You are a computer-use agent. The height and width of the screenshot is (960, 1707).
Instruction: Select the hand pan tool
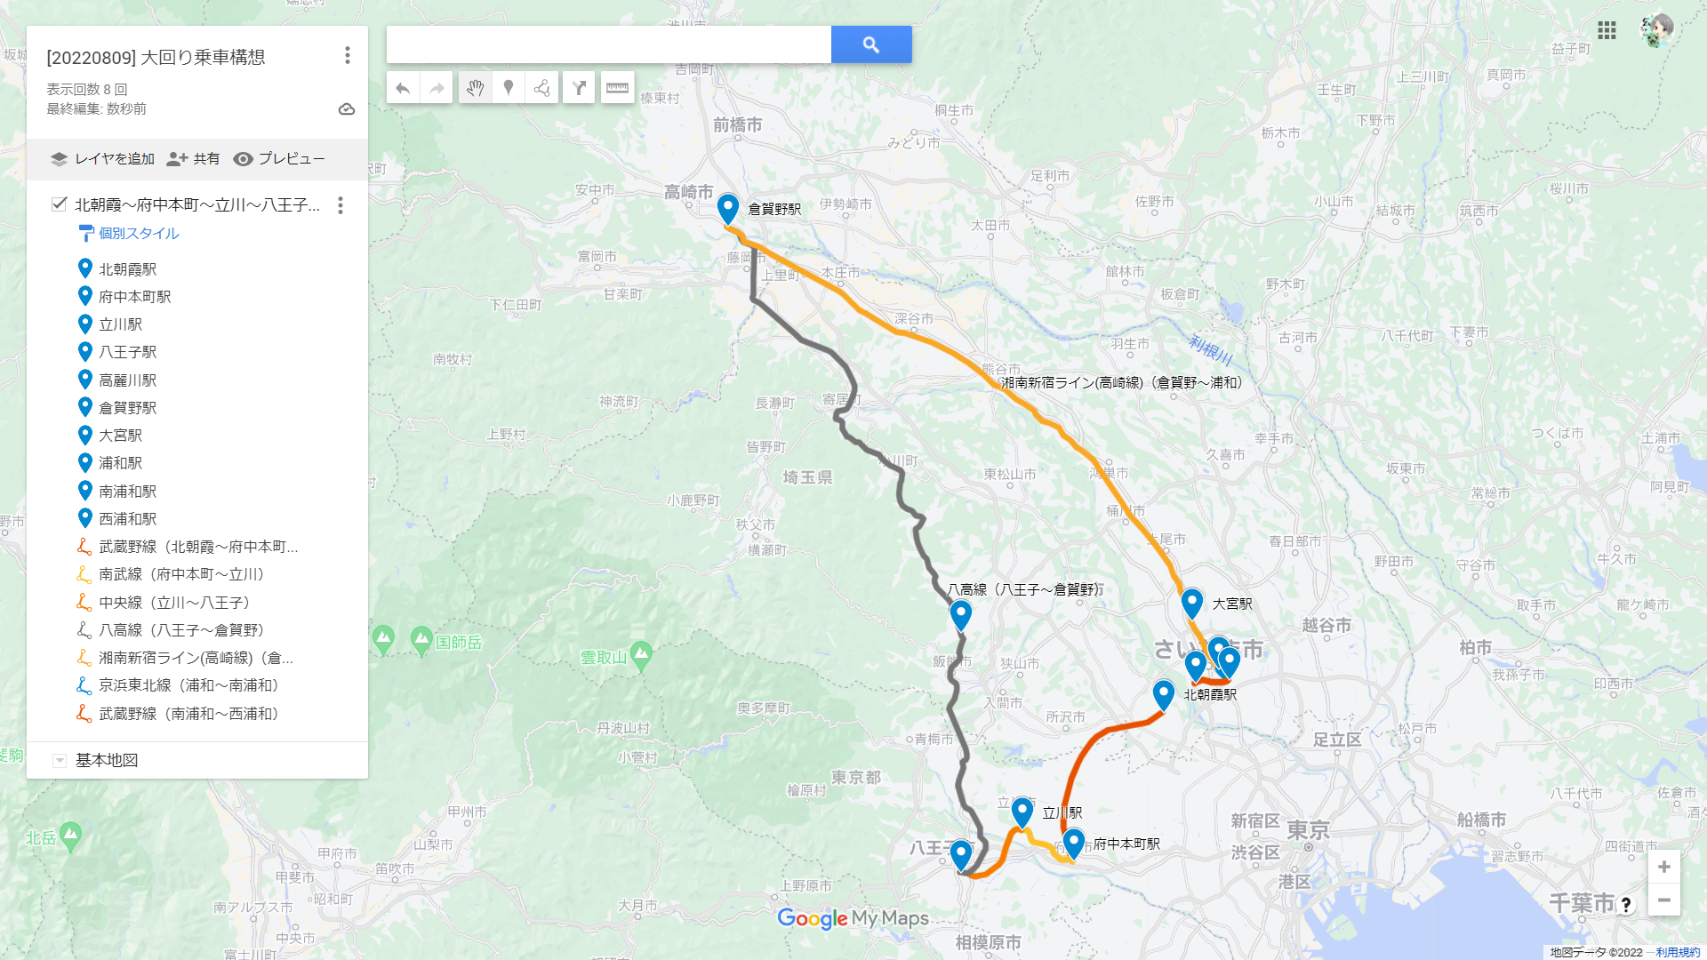click(475, 88)
